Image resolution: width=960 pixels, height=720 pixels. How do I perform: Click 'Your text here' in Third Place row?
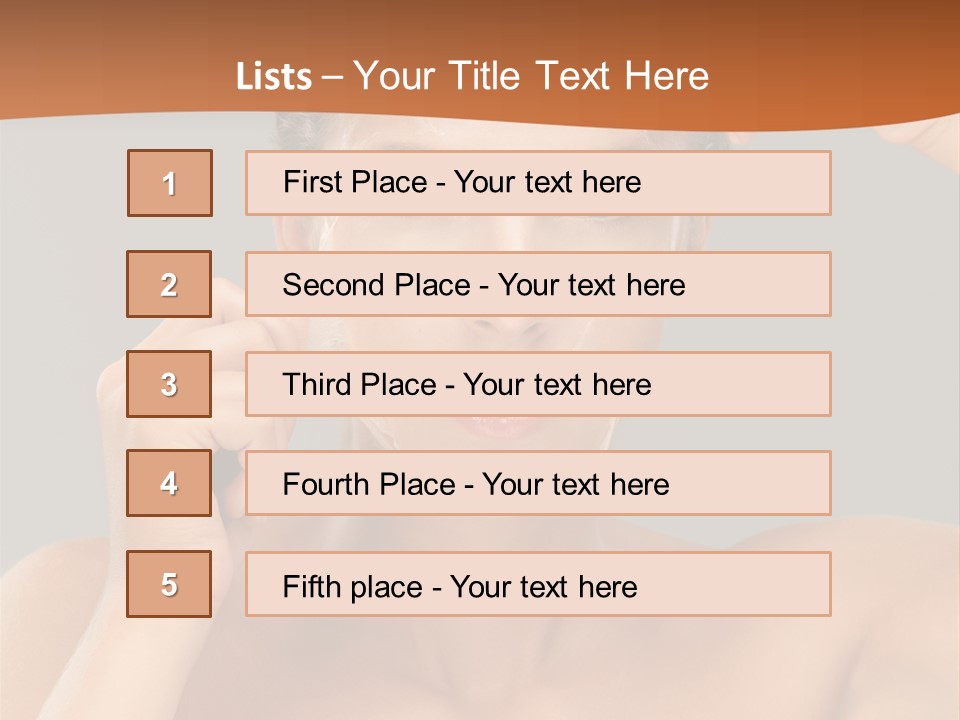[557, 385]
